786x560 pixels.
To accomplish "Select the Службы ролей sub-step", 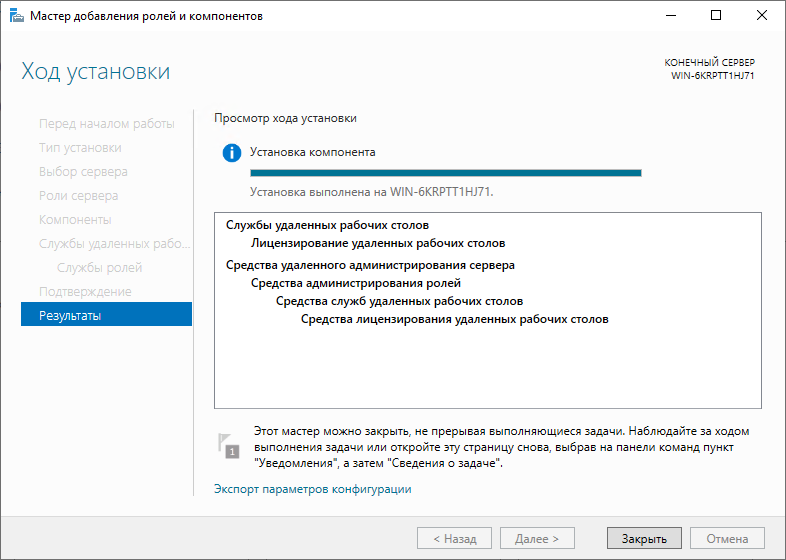I will 100,268.
